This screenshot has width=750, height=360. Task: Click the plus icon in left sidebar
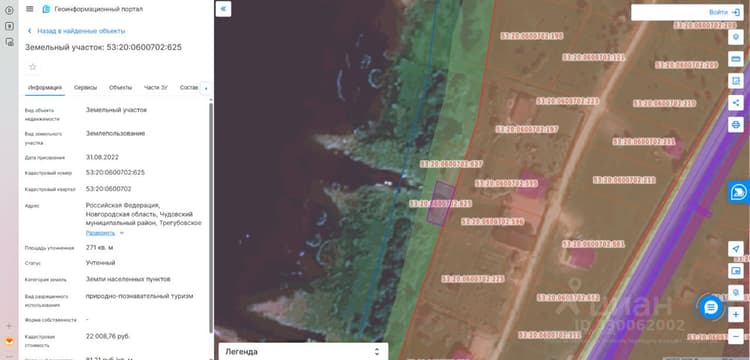click(x=9, y=326)
